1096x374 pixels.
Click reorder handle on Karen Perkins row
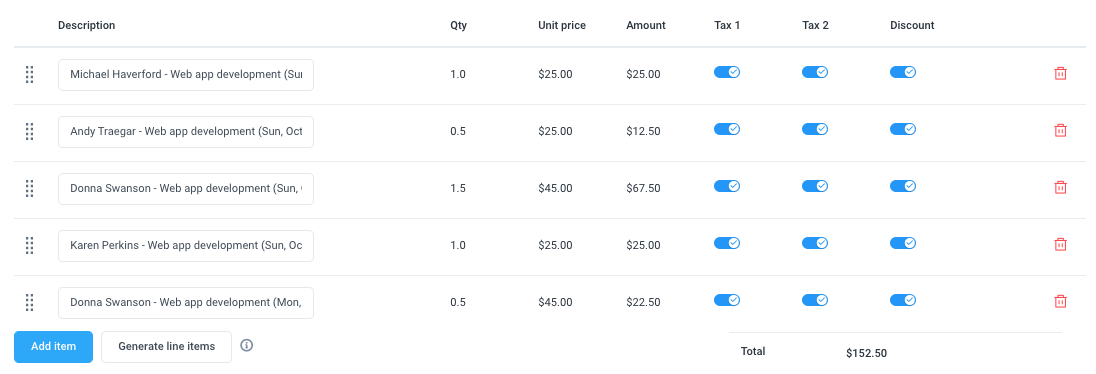[x=29, y=245]
